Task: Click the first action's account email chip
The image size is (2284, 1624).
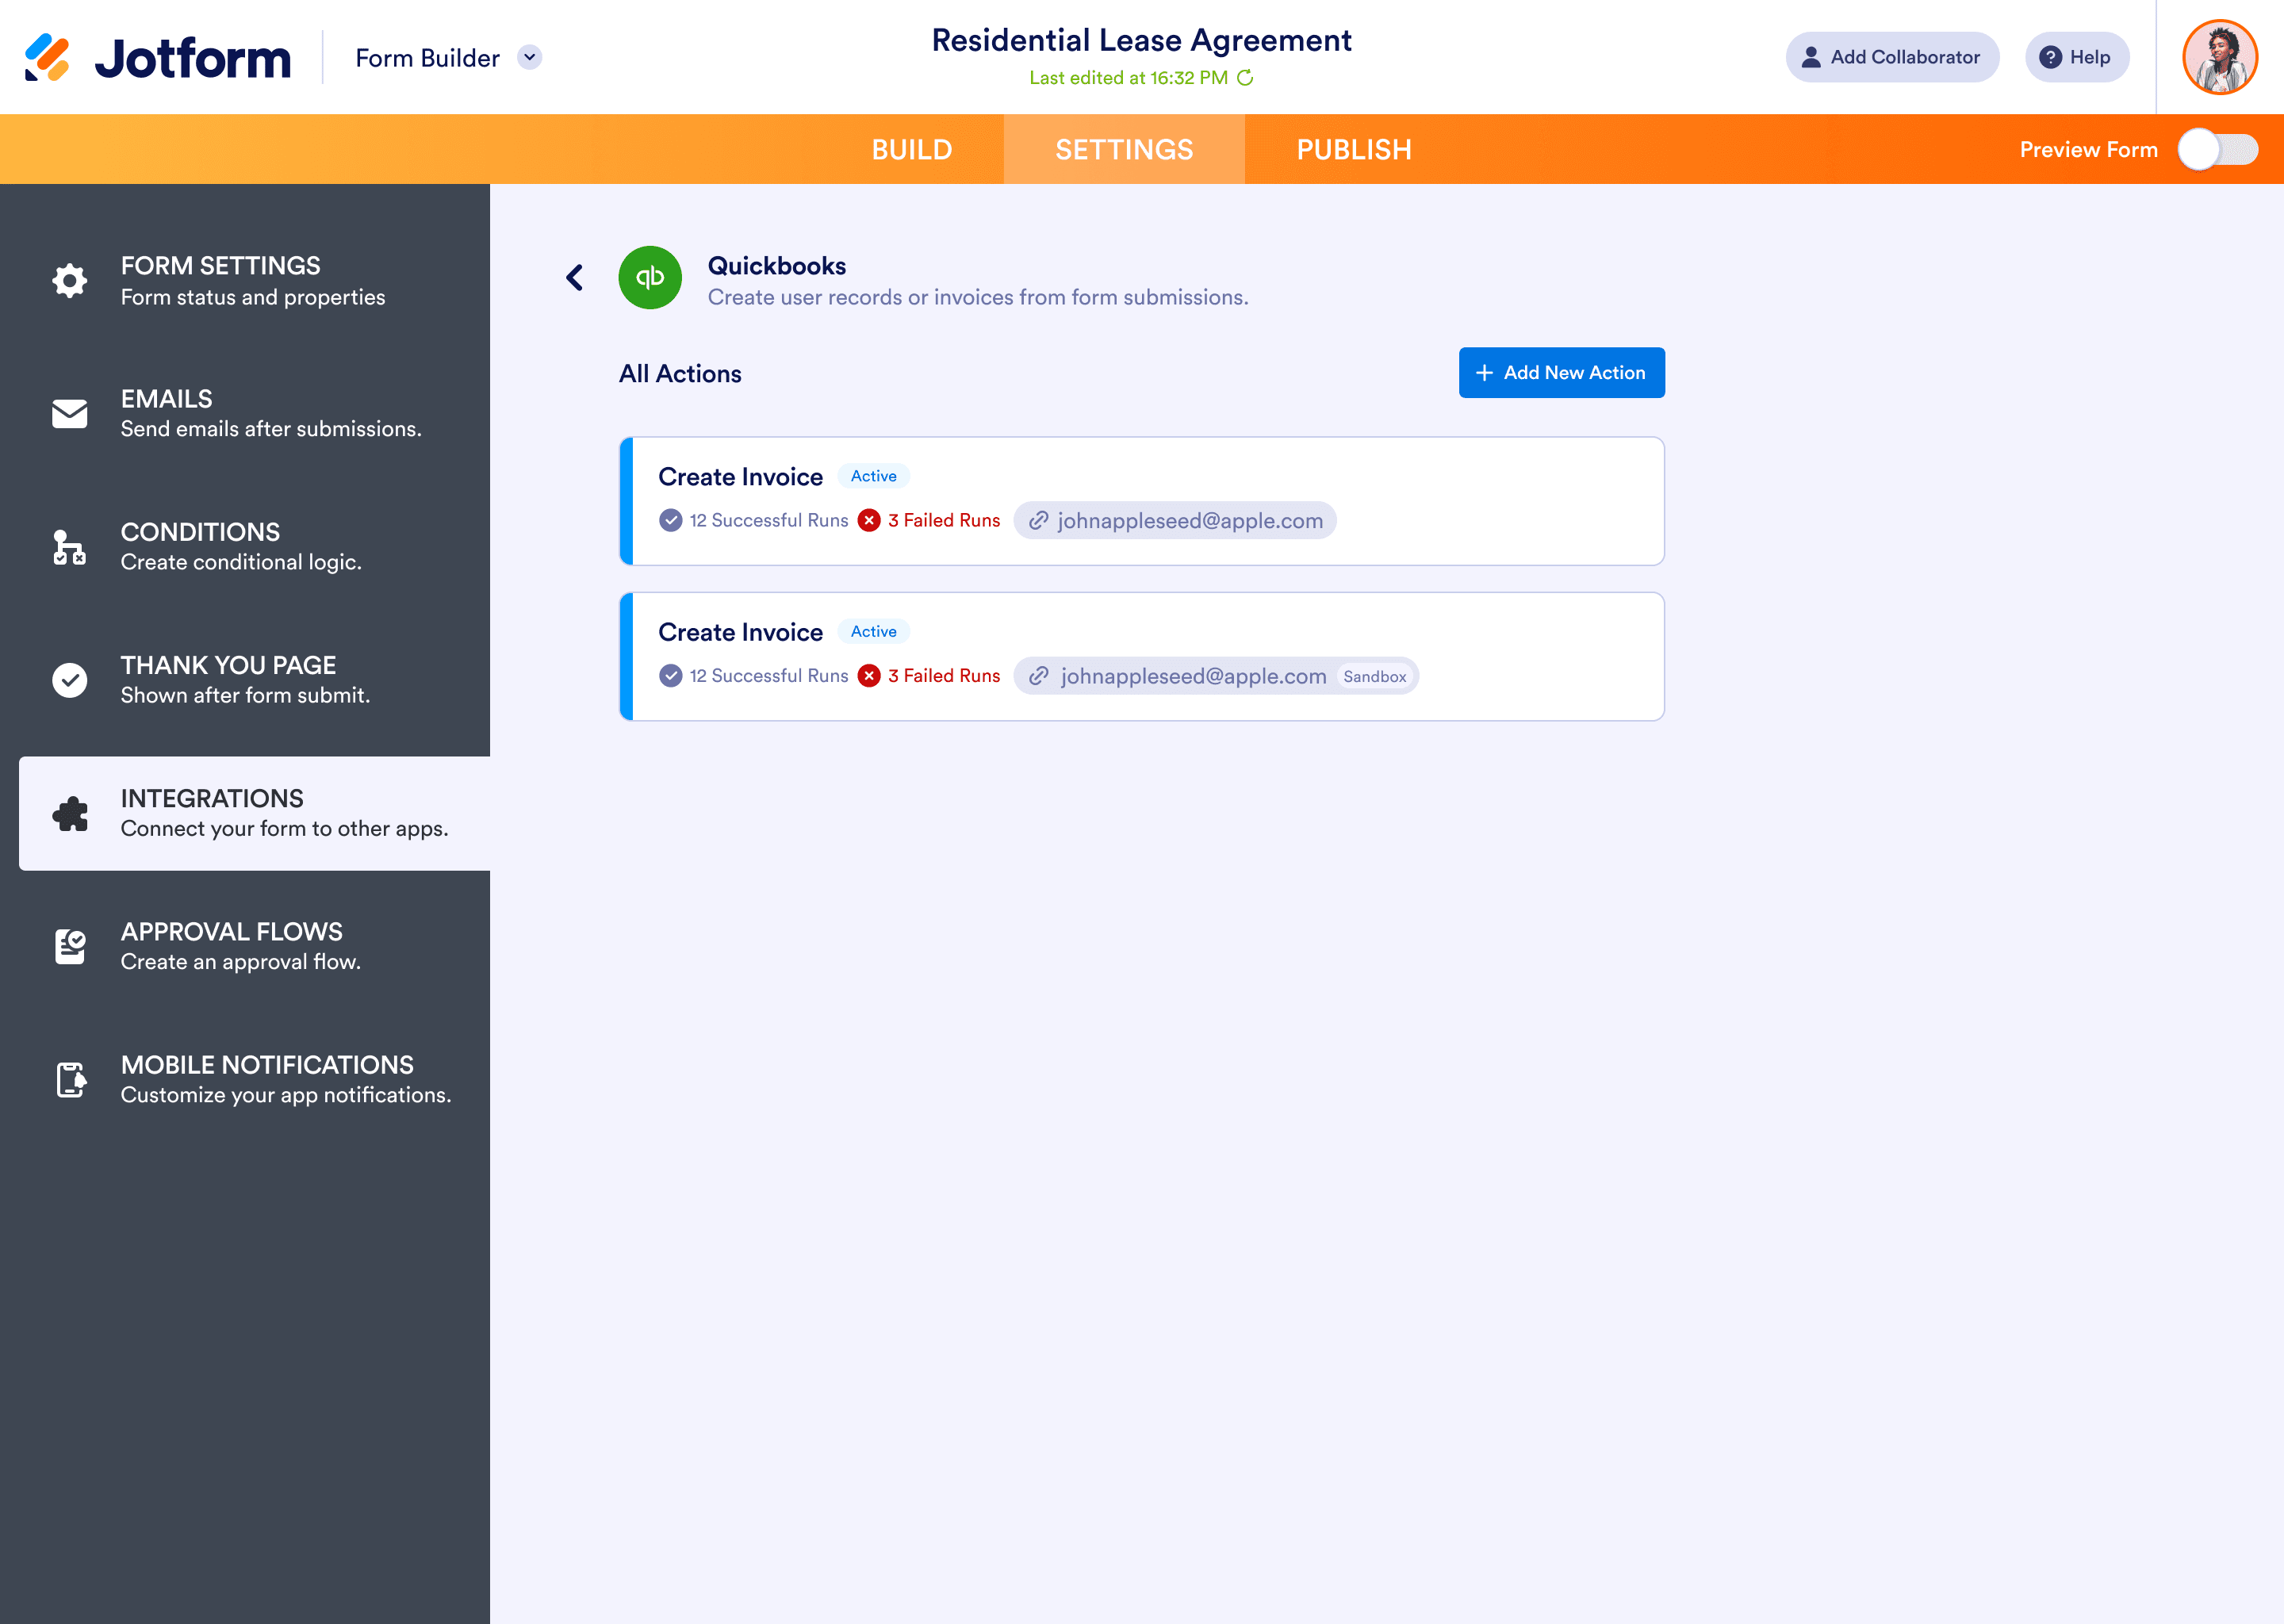Action: pos(1175,521)
